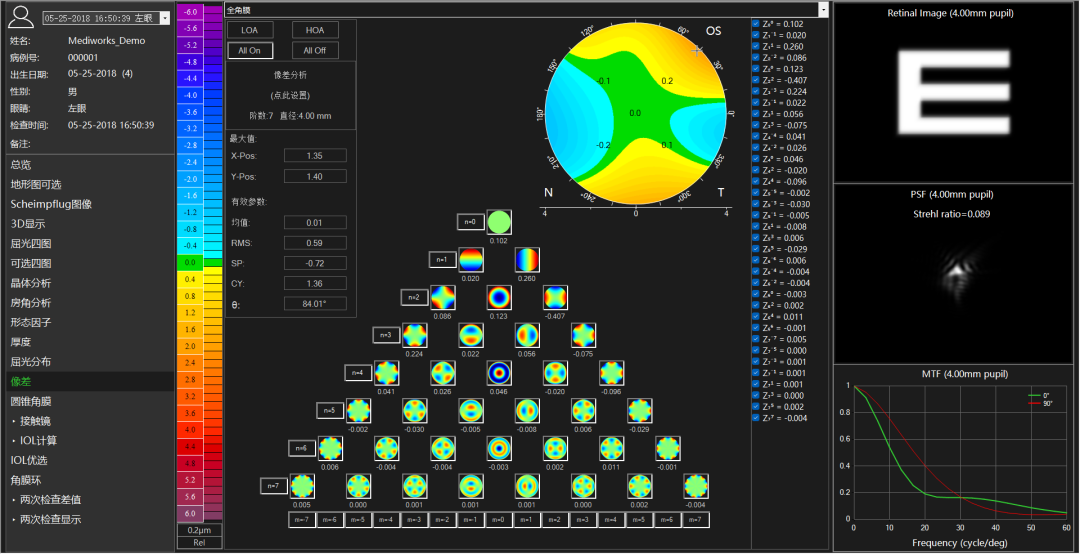The height and width of the screenshot is (554, 1080).
Task: Click the LOA button
Action: (251, 30)
